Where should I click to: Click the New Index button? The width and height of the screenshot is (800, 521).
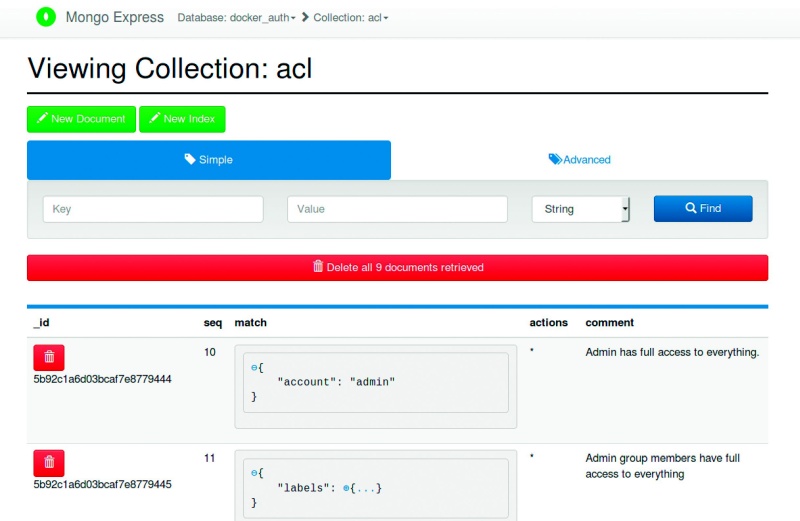click(182, 119)
